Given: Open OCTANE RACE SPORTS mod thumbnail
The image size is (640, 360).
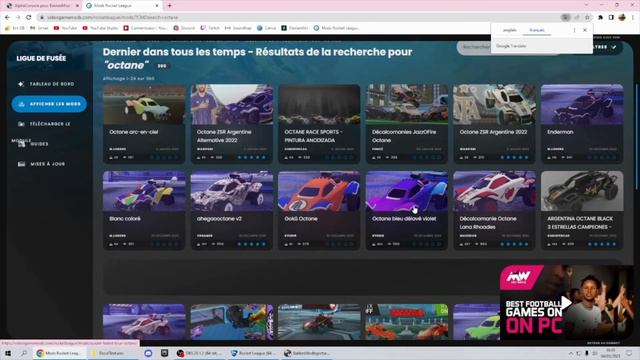Looking at the screenshot, I should click(319, 104).
